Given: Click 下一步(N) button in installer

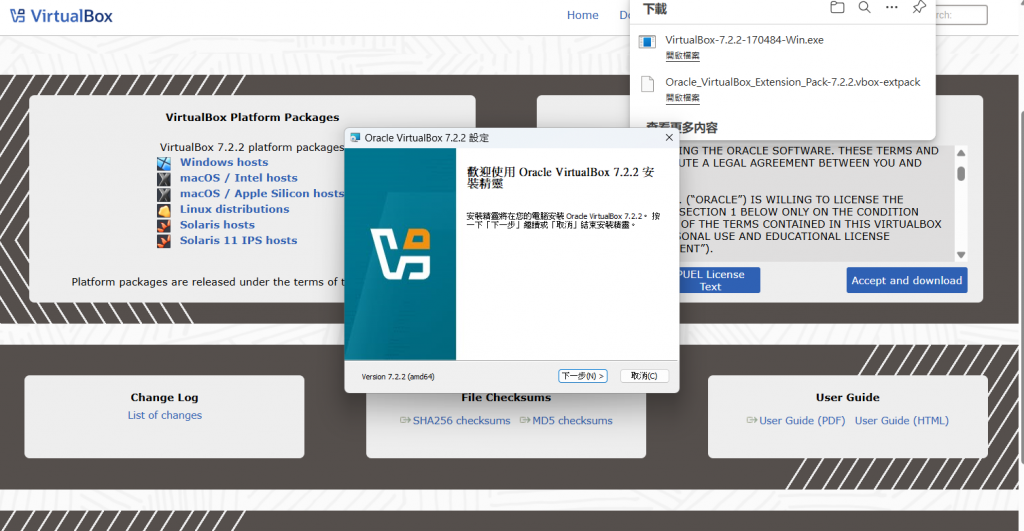Looking at the screenshot, I should pos(583,376).
